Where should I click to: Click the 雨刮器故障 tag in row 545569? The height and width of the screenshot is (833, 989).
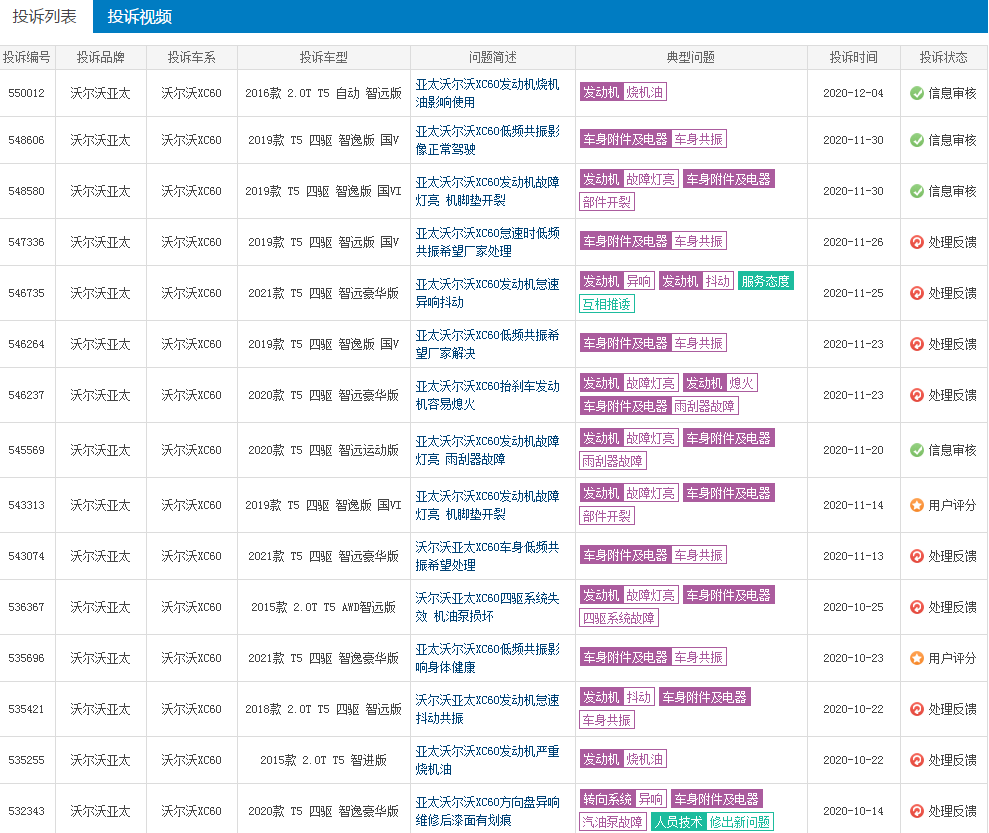point(612,461)
